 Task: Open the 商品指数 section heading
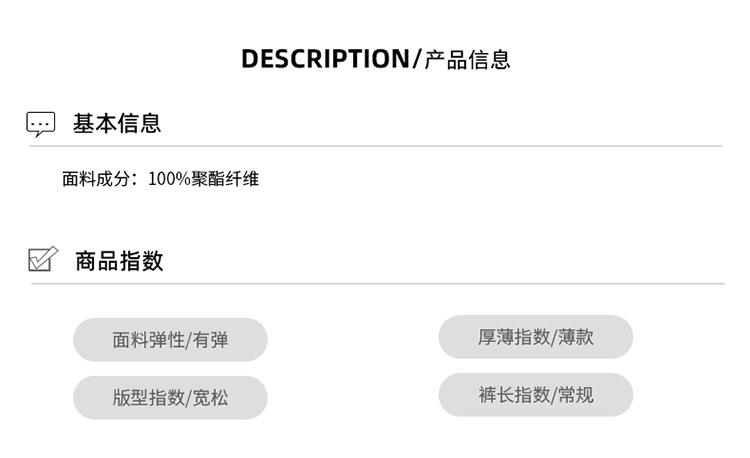119,261
